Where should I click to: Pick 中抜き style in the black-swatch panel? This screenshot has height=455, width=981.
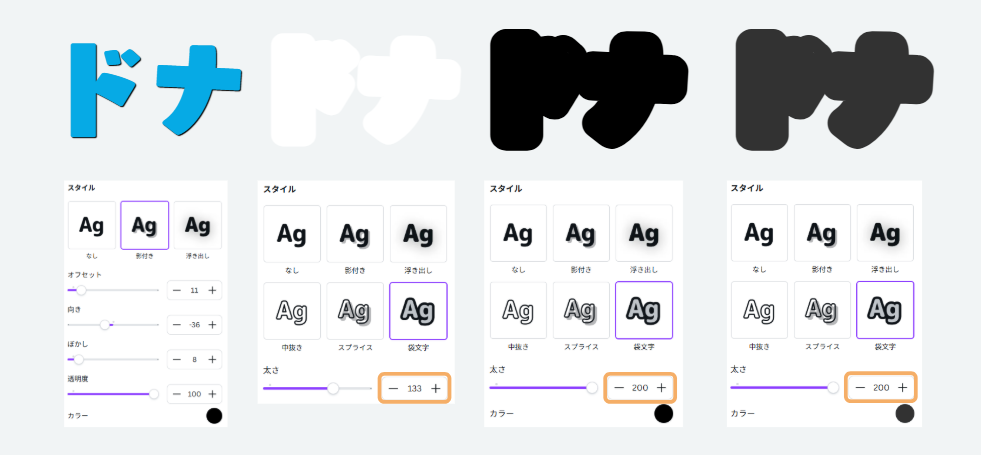click(518, 310)
